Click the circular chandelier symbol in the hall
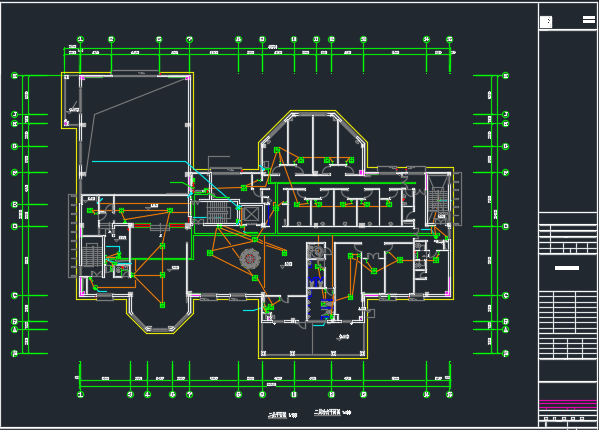This screenshot has width=599, height=430. click(250, 259)
